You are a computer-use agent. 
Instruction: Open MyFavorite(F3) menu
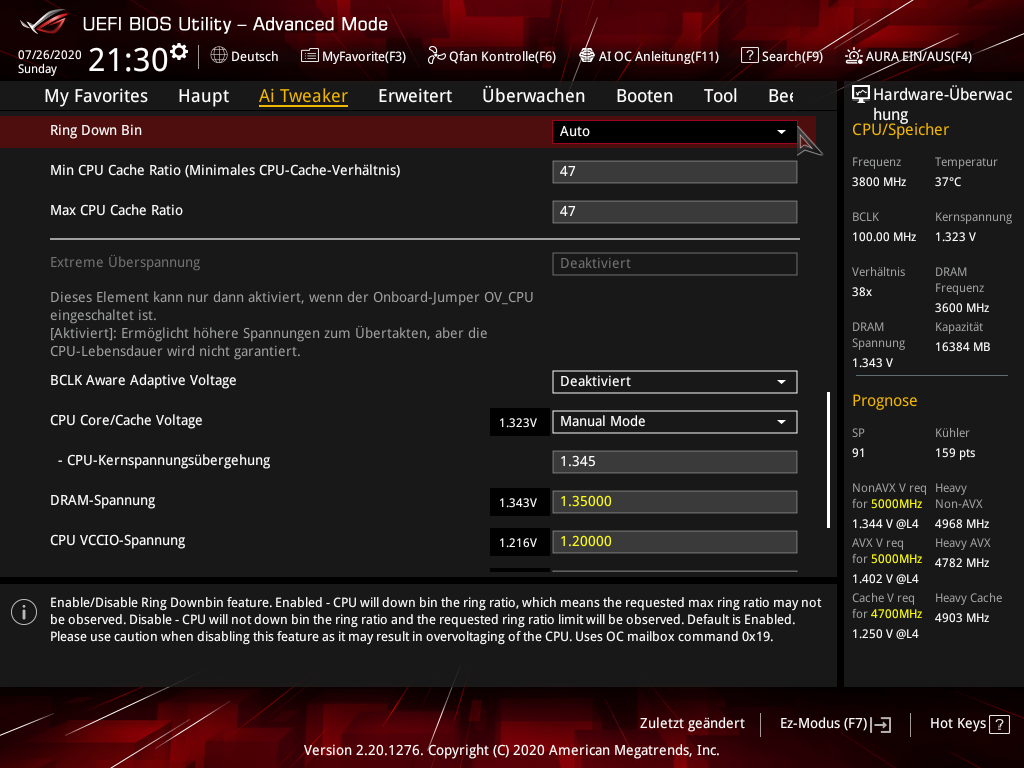pyautogui.click(x=353, y=56)
